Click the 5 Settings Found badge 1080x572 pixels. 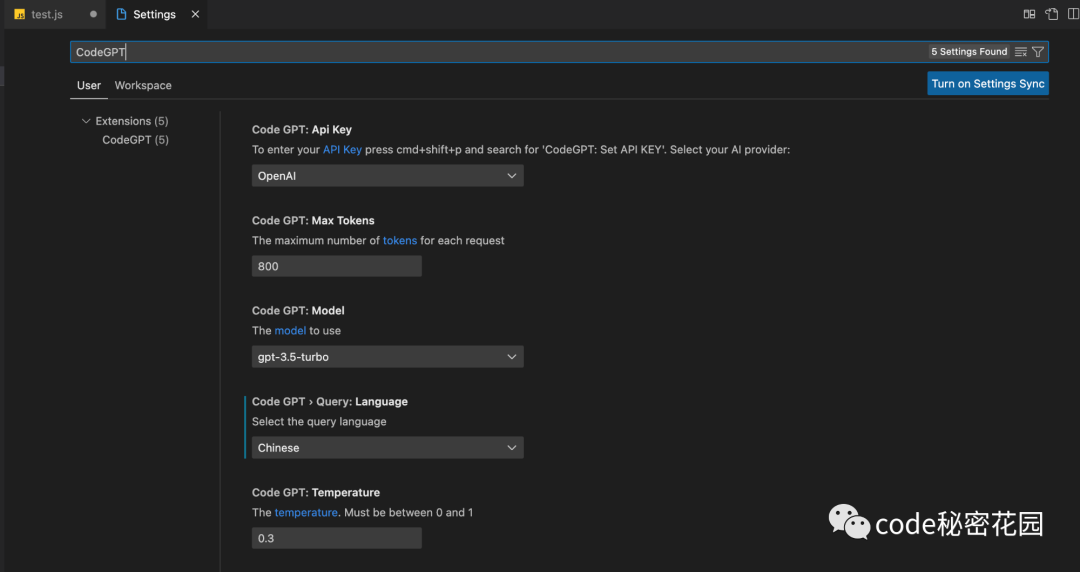pos(969,52)
